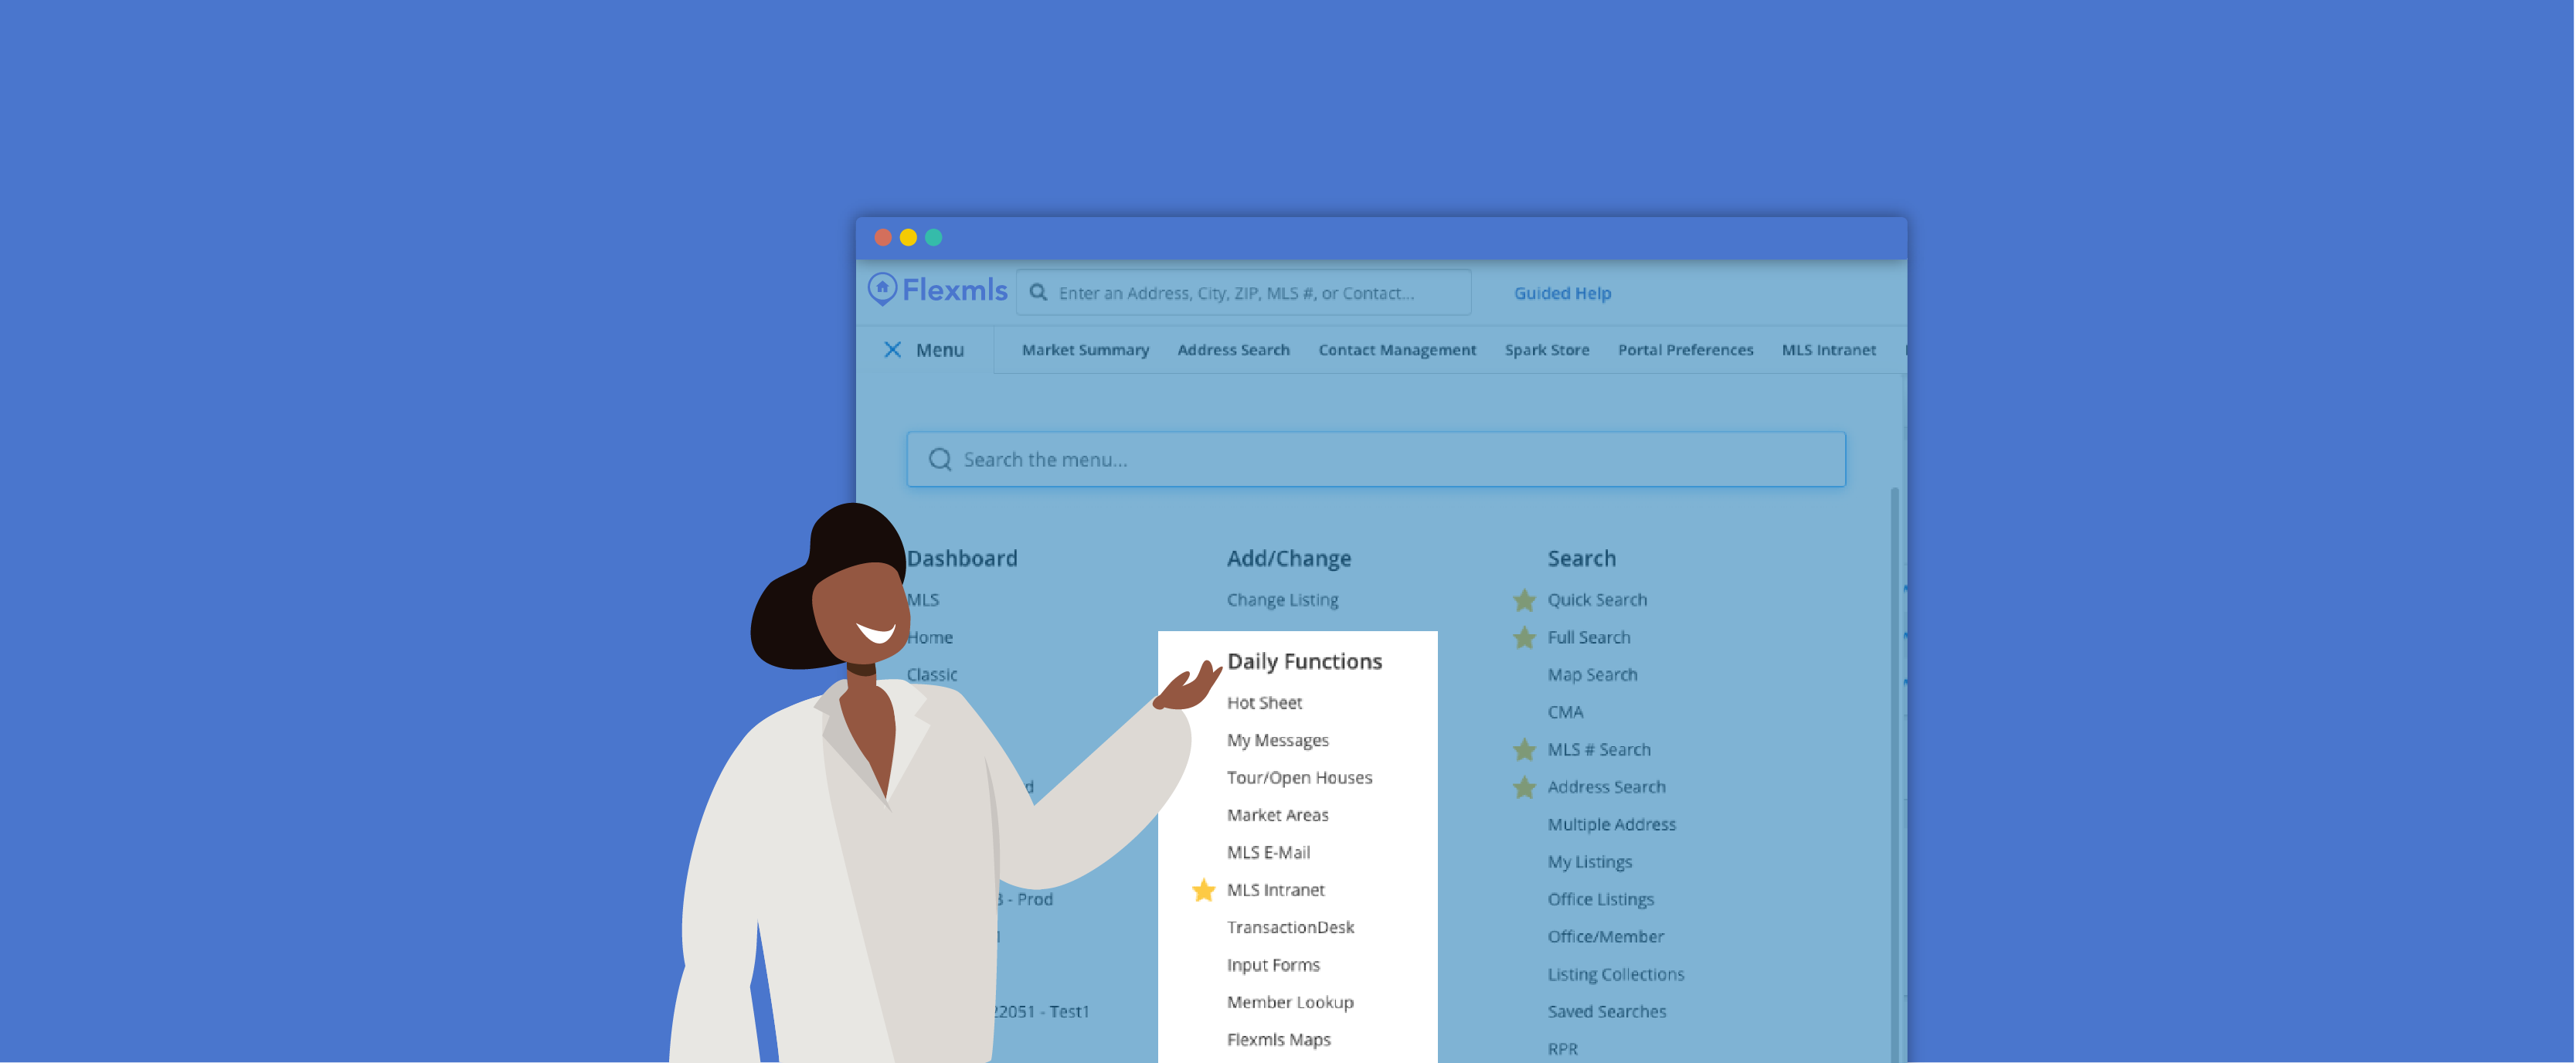
Task: Open Change Listing under Add/Change
Action: point(1282,599)
